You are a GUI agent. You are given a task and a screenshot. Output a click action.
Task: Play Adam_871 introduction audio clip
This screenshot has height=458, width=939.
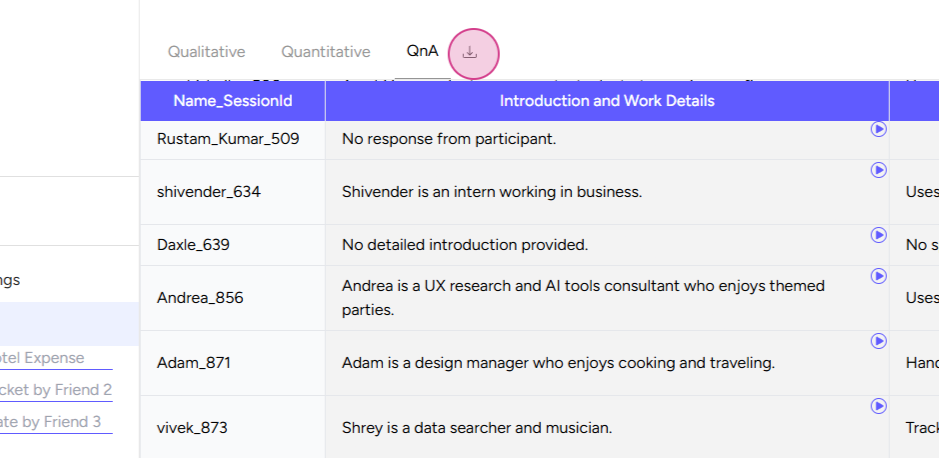879,341
